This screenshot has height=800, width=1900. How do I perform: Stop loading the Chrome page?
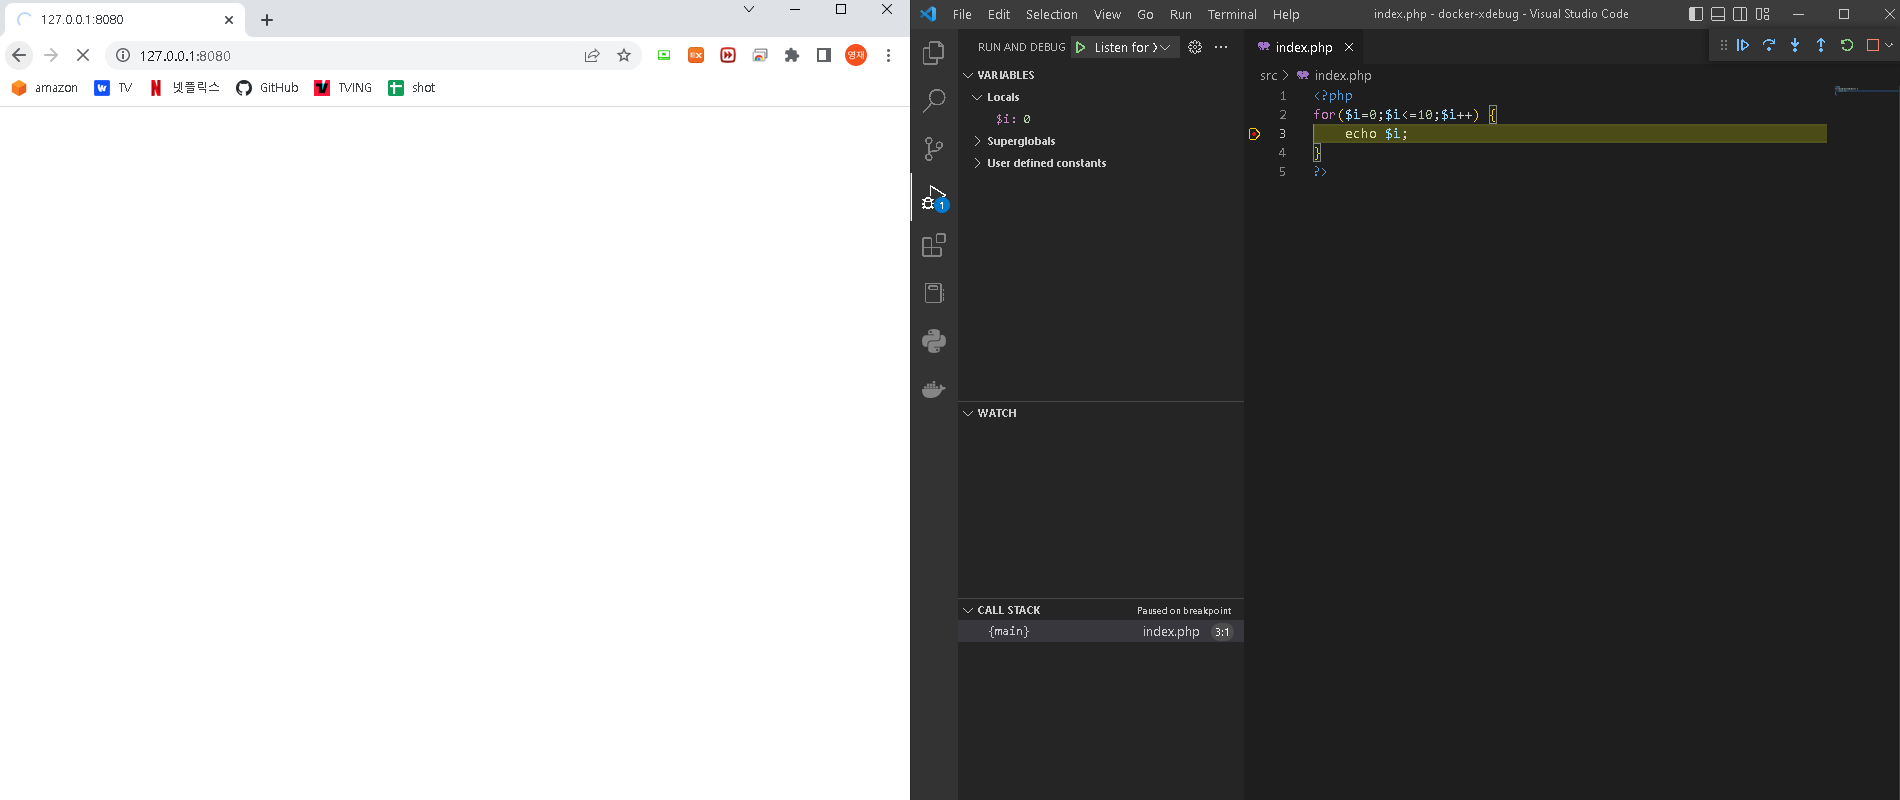[x=83, y=55]
